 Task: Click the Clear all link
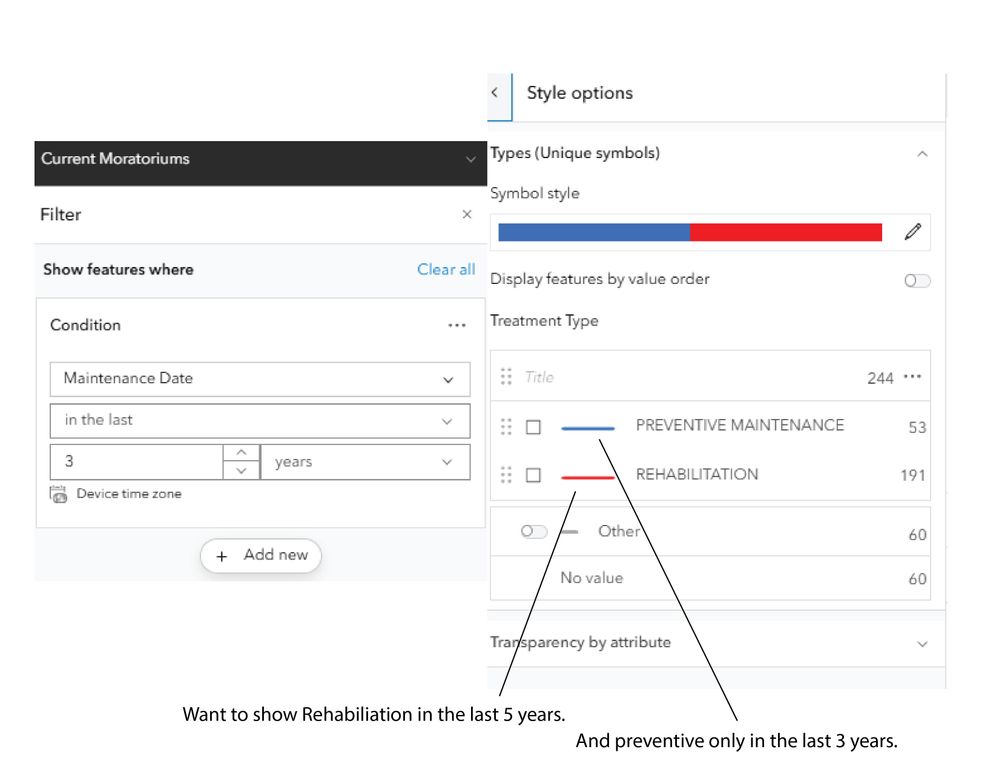(446, 270)
